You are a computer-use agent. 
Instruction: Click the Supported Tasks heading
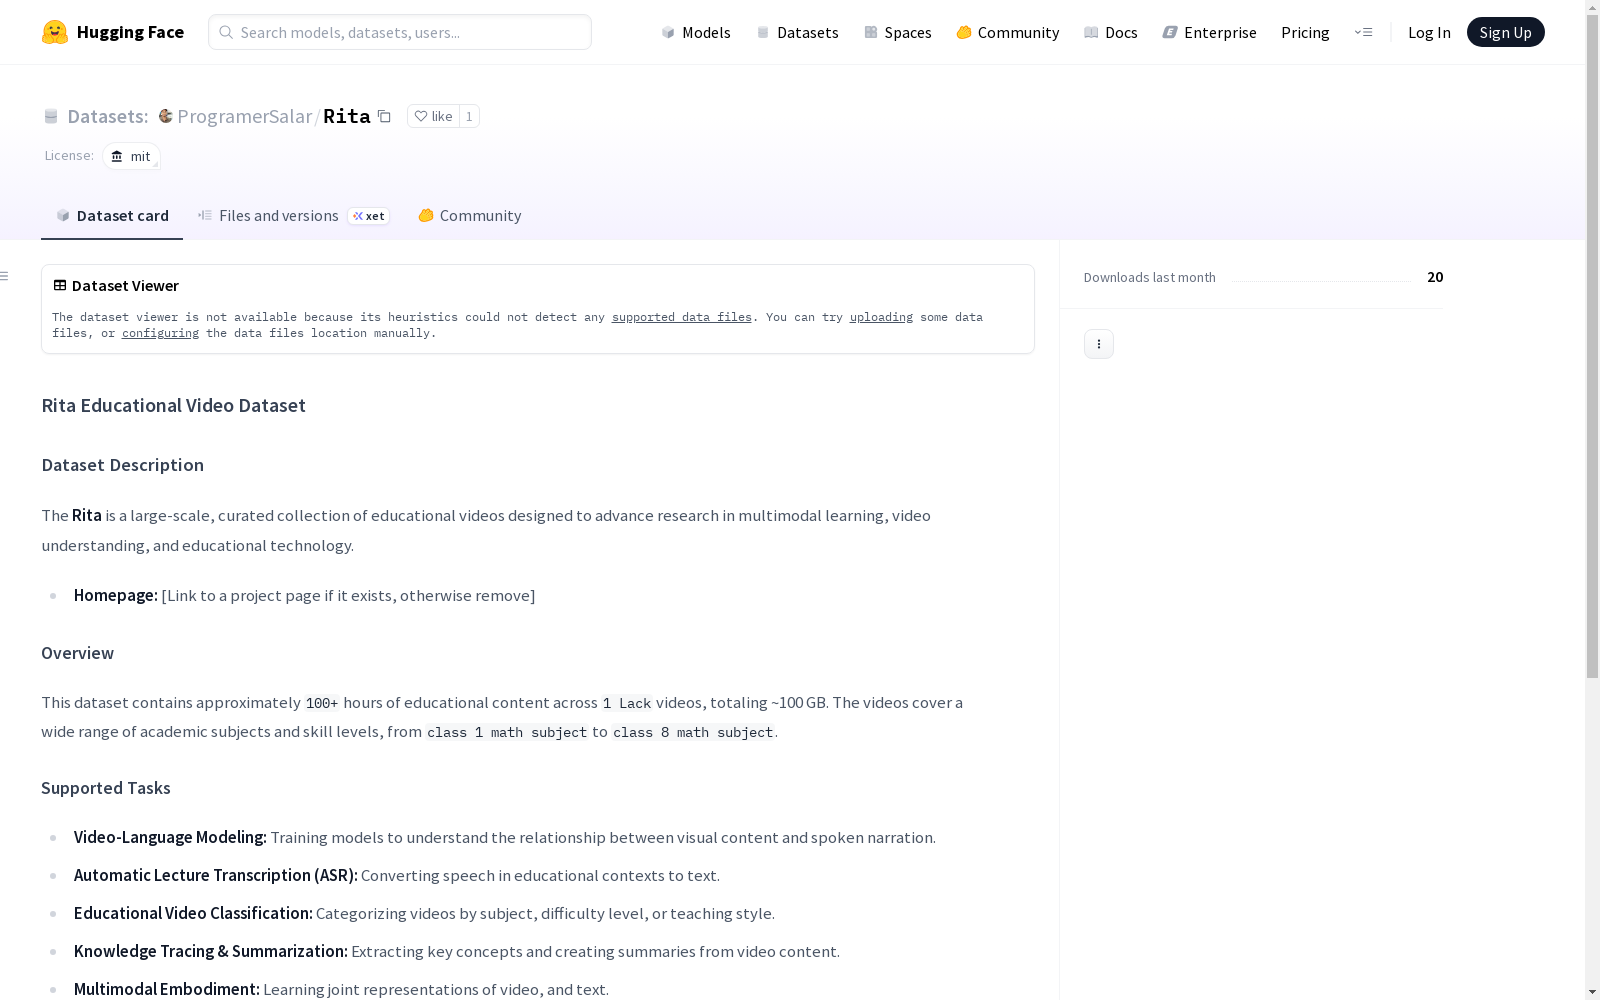click(105, 788)
